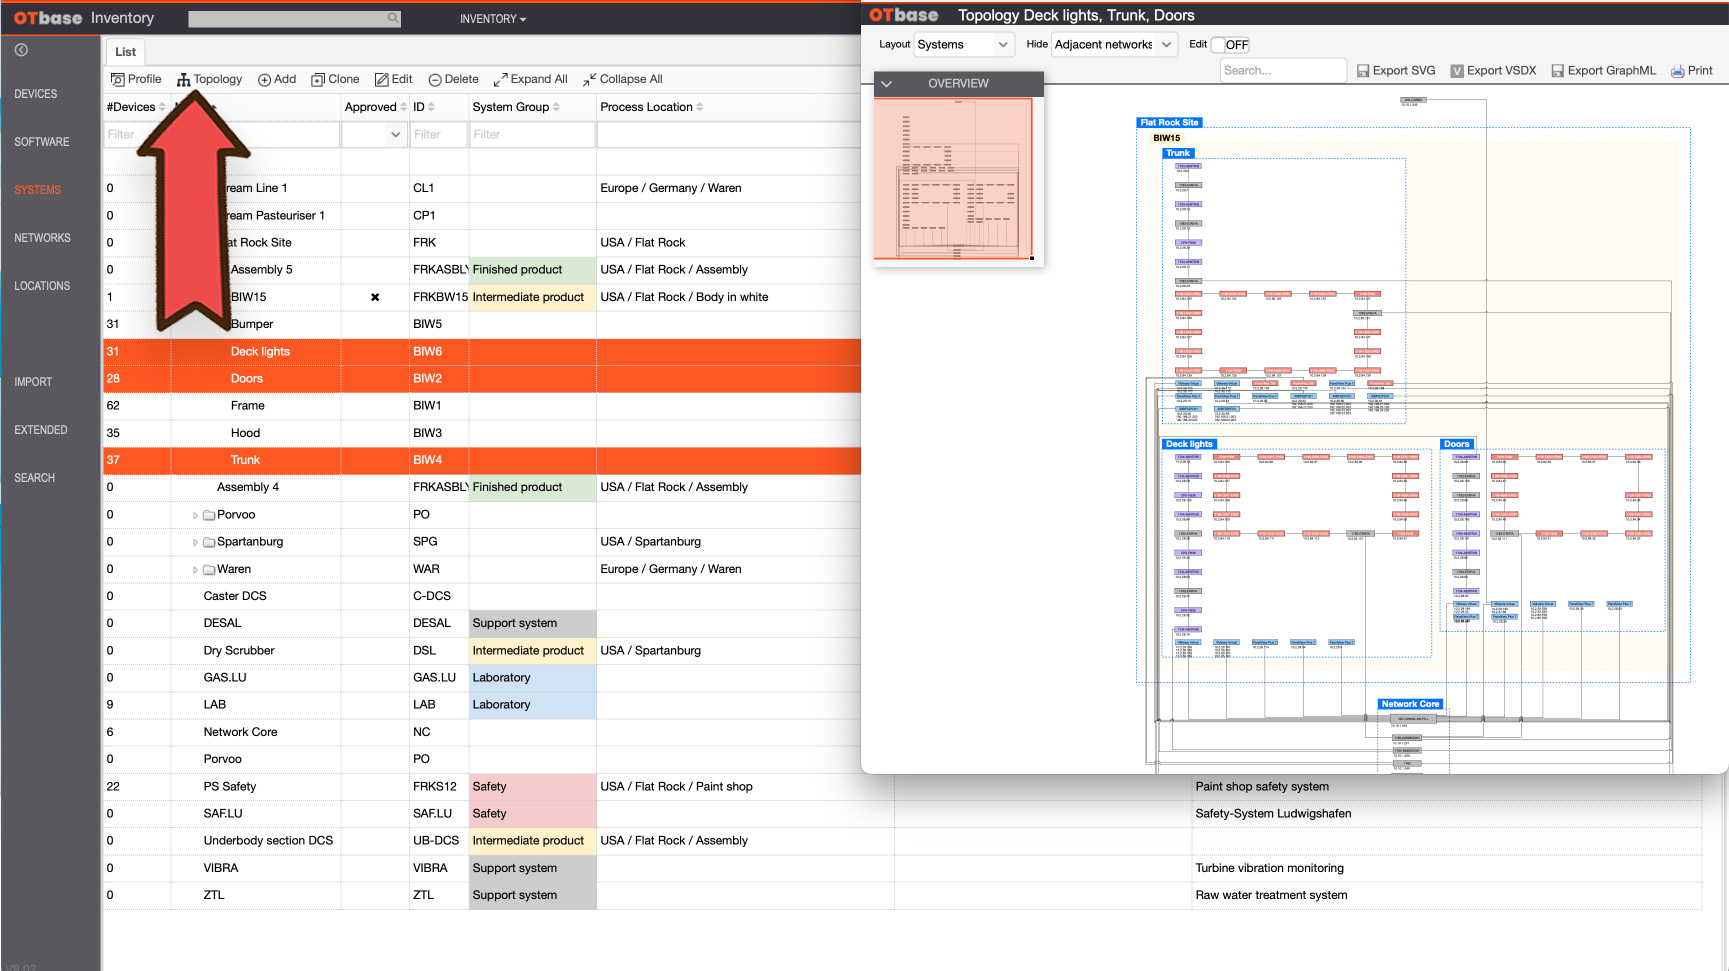Screen dimensions: 1729x971
Task: Click the ID filter field
Action: (x=438, y=134)
